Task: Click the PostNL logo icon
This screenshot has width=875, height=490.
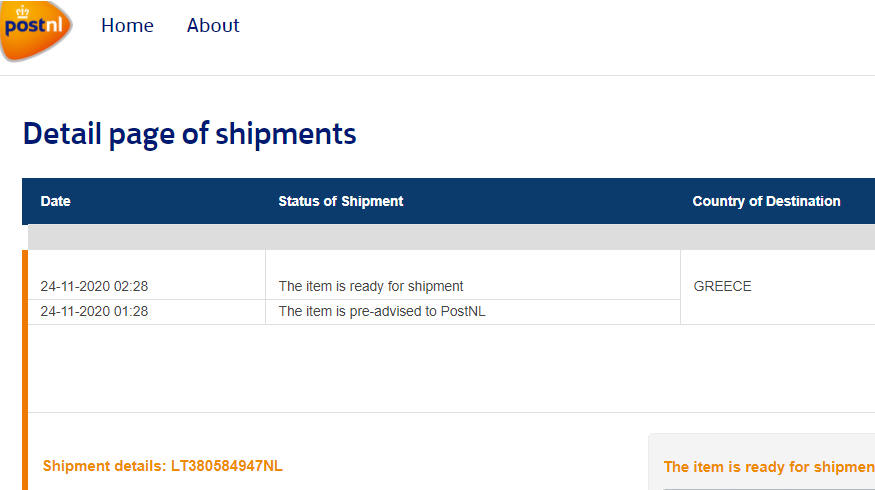Action: pyautogui.click(x=36, y=30)
